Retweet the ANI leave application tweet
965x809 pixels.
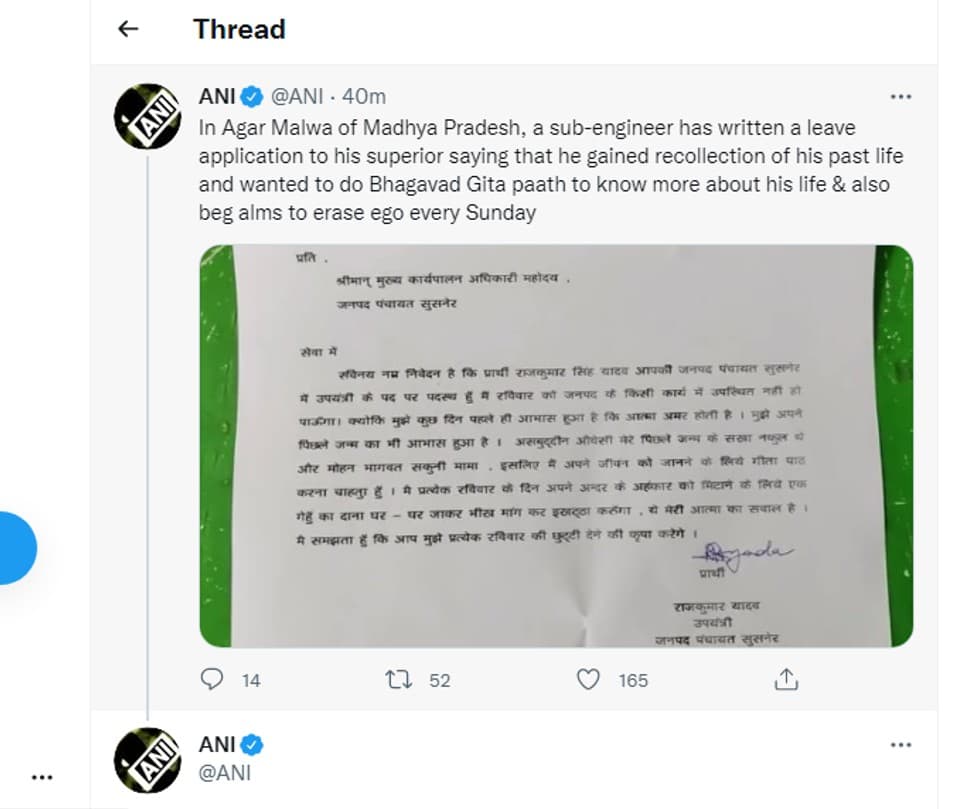point(398,680)
